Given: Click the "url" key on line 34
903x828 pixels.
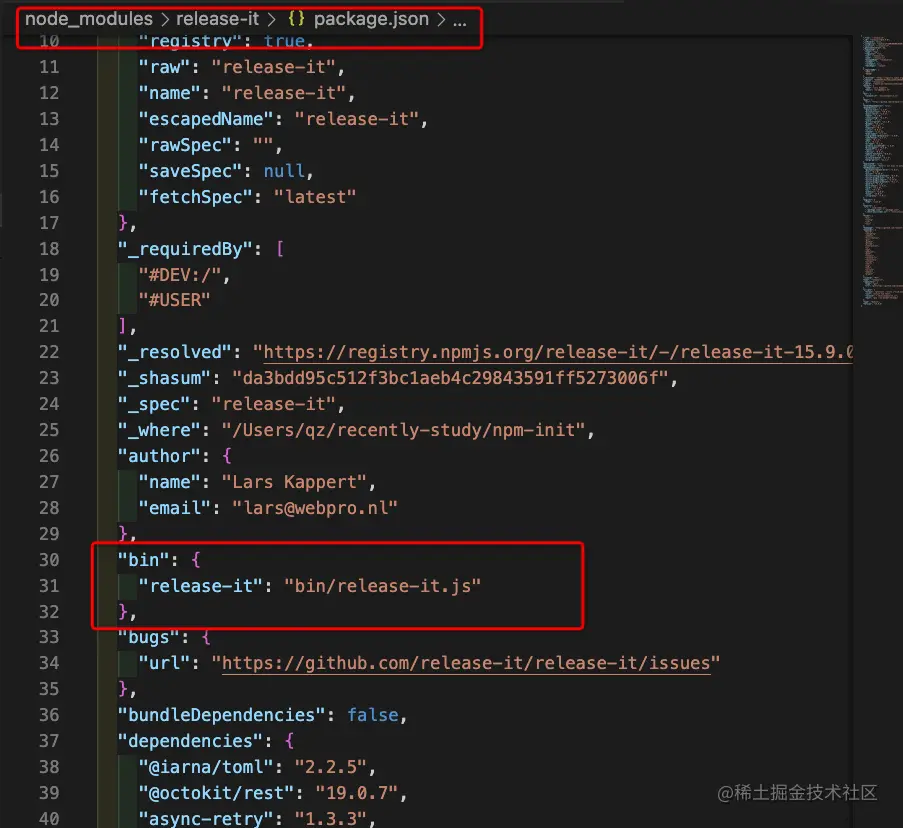Looking at the screenshot, I should point(164,663).
